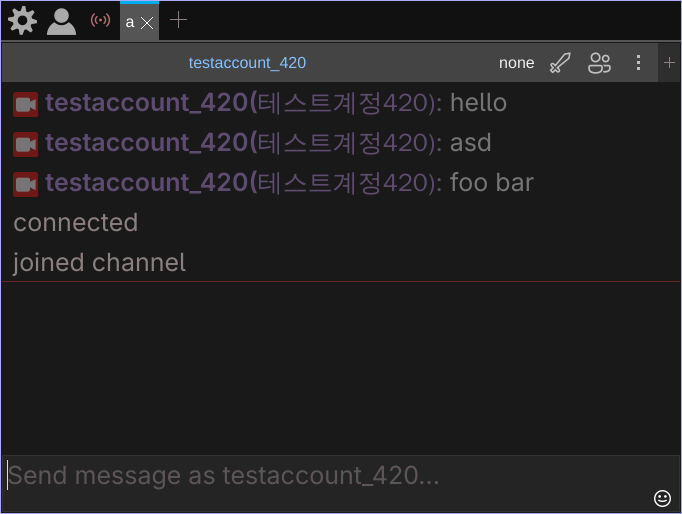
Task: Click the broadcaster badge beside "asd" message
Action: (x=26, y=143)
